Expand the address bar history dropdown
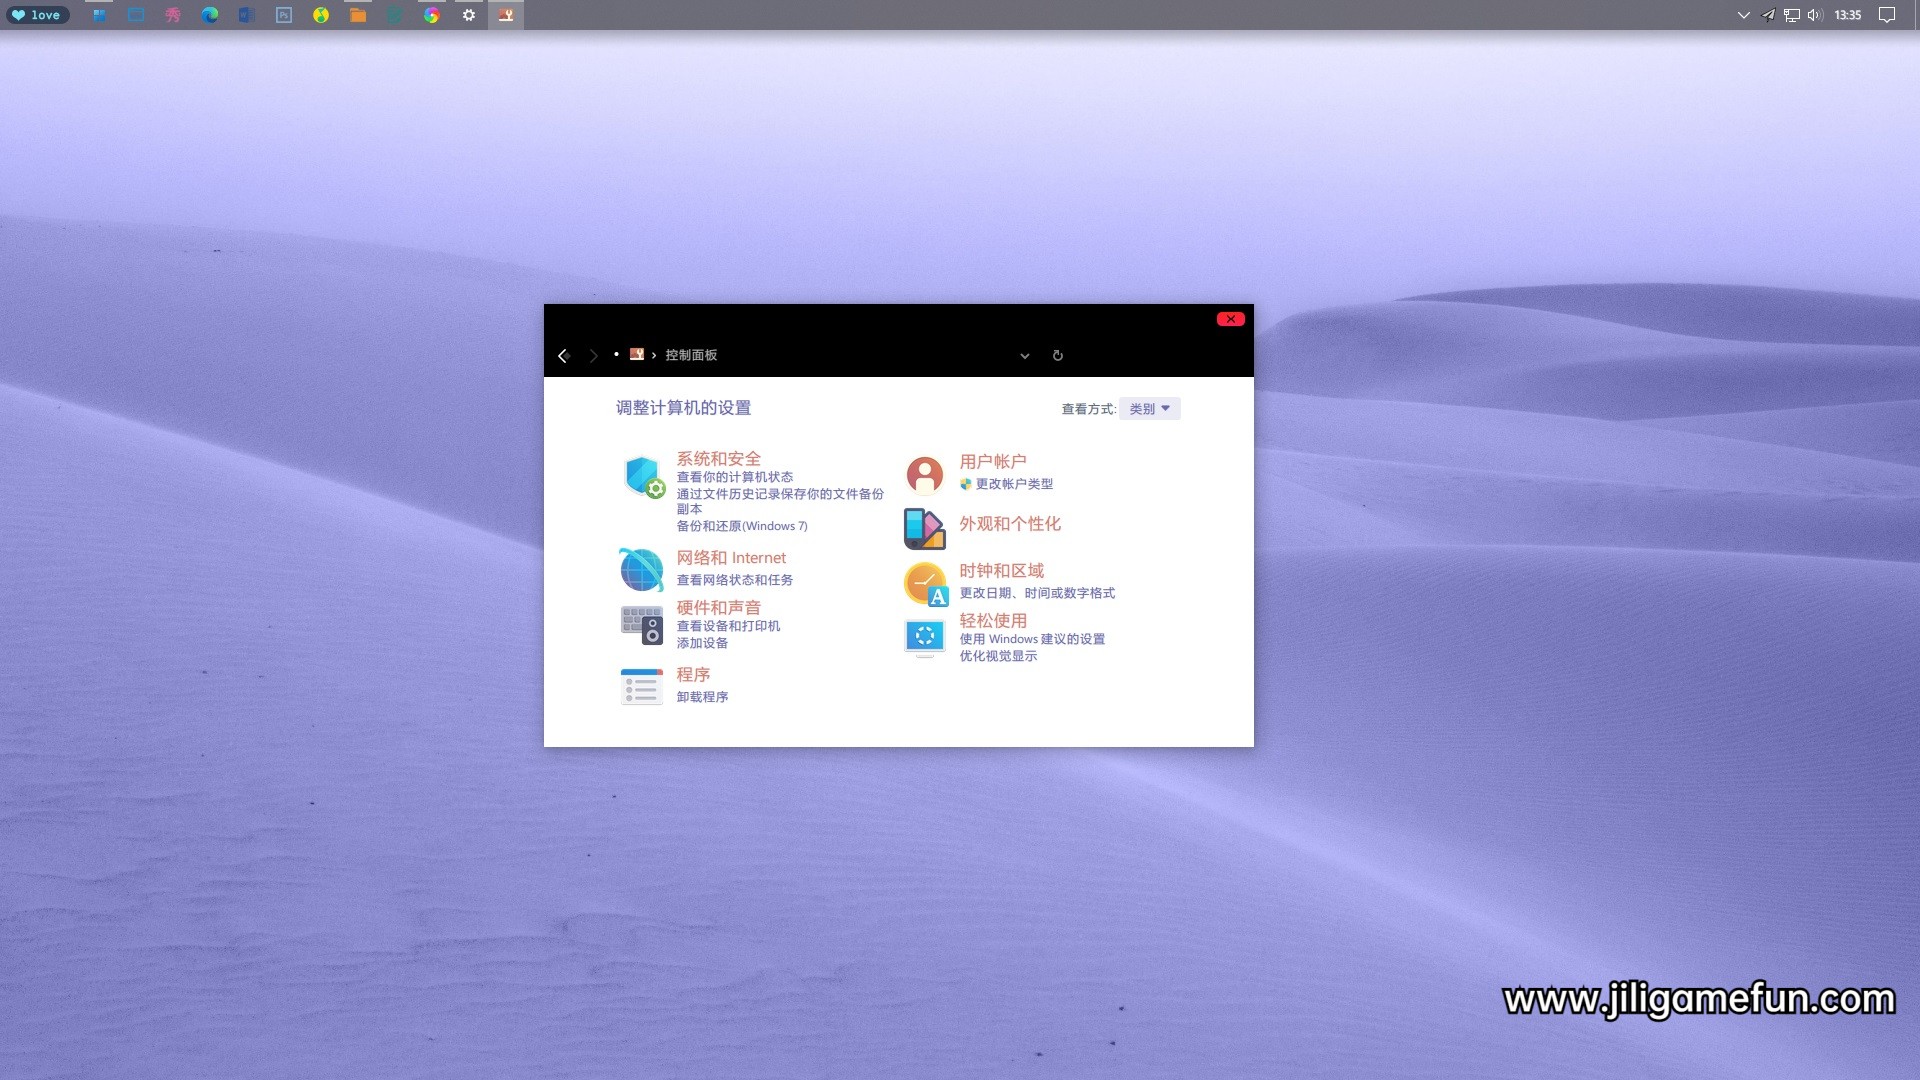1920x1080 pixels. pos(1024,356)
